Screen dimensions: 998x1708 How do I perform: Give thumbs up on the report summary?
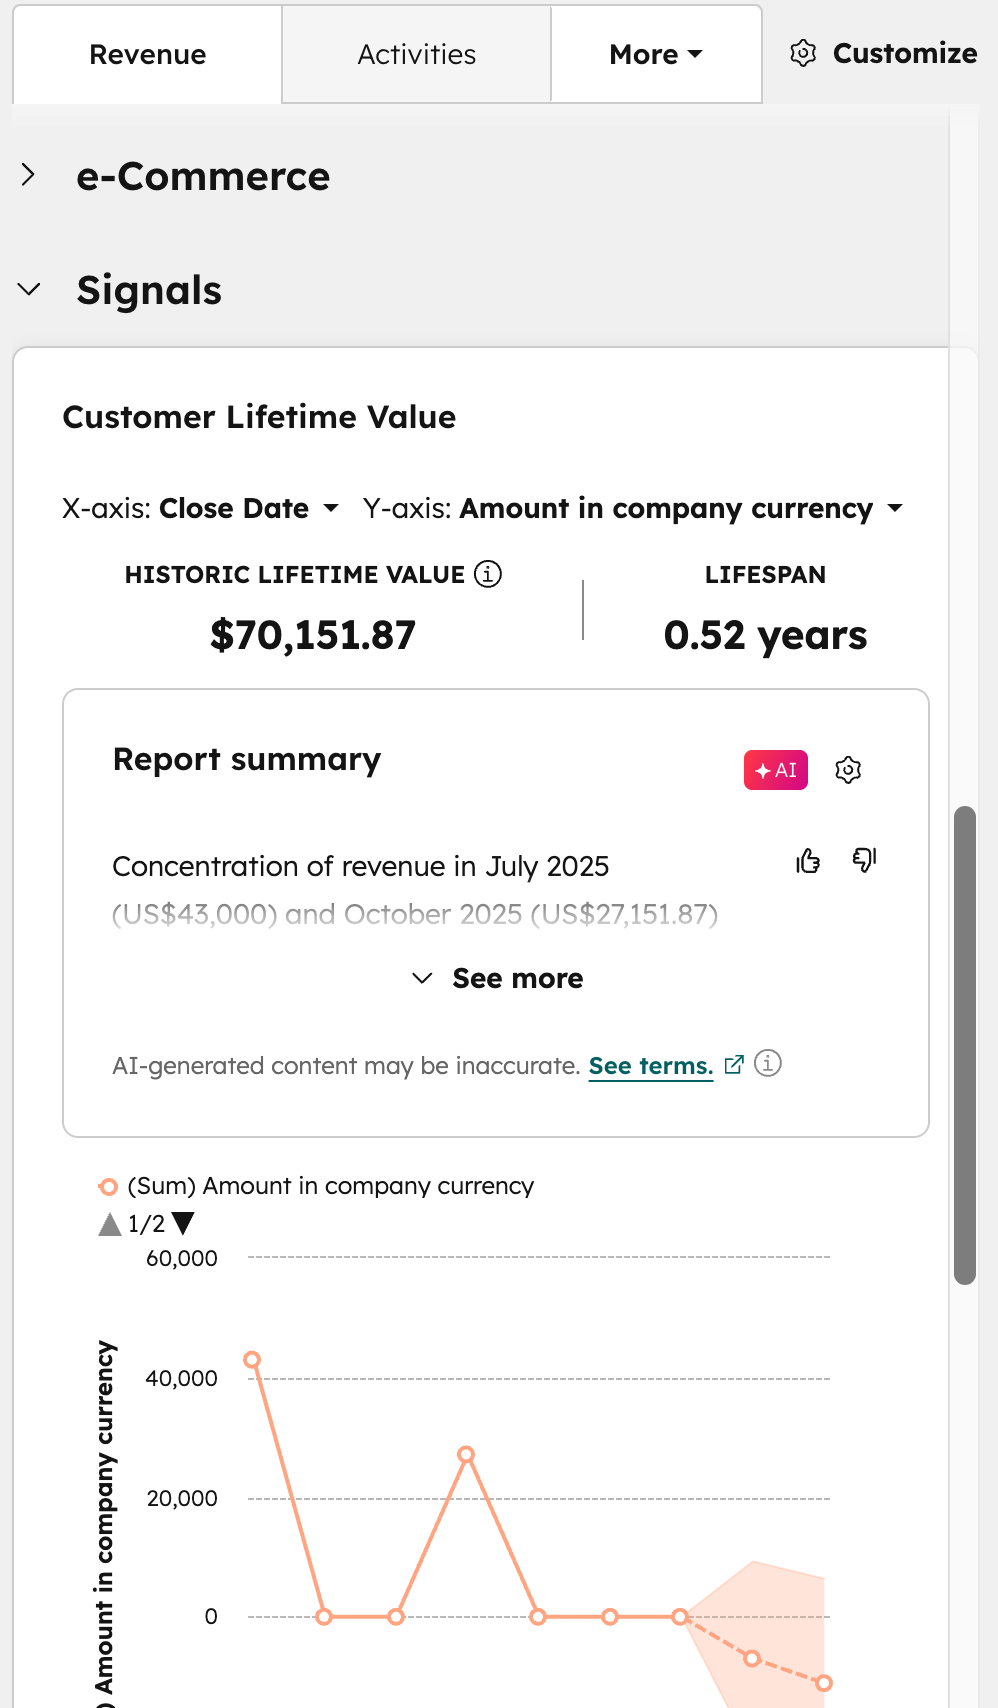pos(807,861)
